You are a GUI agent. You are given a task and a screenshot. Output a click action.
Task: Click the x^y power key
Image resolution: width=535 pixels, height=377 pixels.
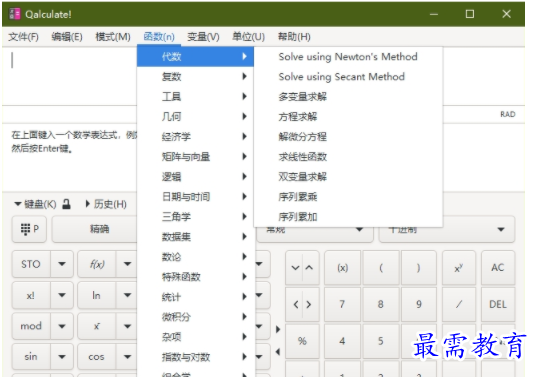pos(459,268)
